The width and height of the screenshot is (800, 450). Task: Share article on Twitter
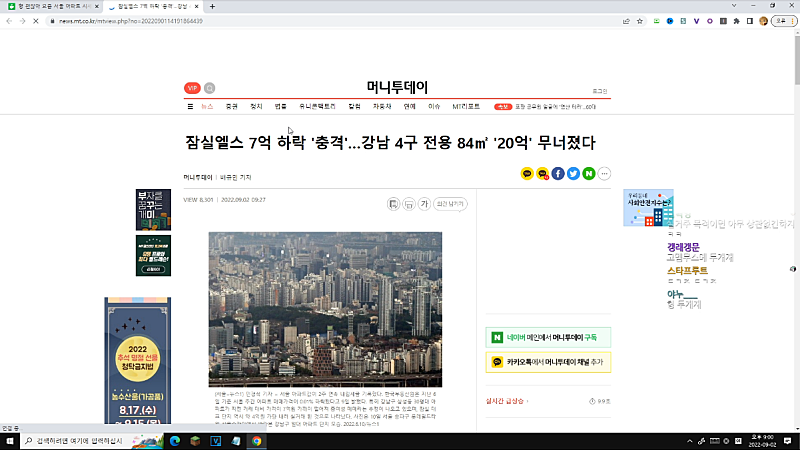tap(573, 174)
